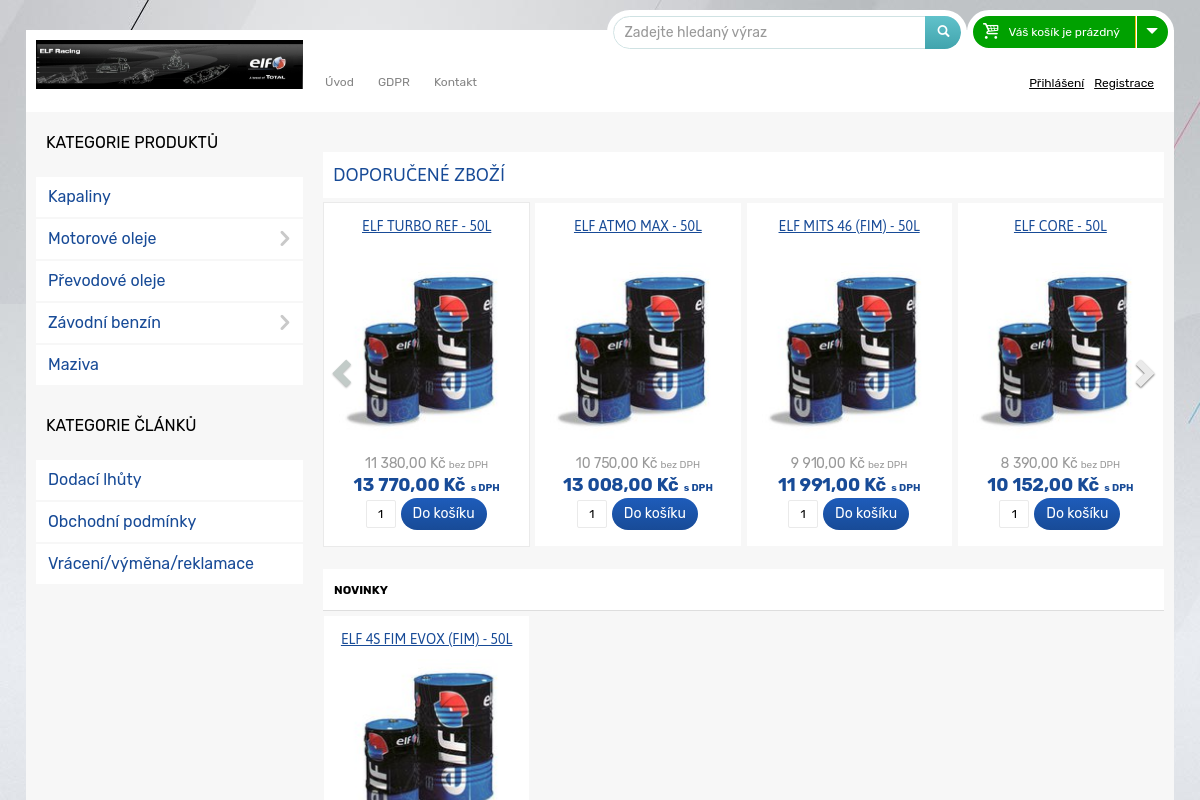Click the magnifier search button
This screenshot has width=1200, height=800.
[x=942, y=32]
